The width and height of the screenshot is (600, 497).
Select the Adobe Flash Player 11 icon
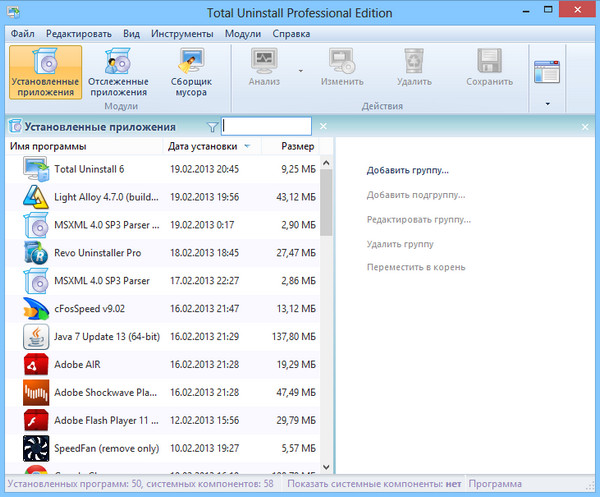36,420
